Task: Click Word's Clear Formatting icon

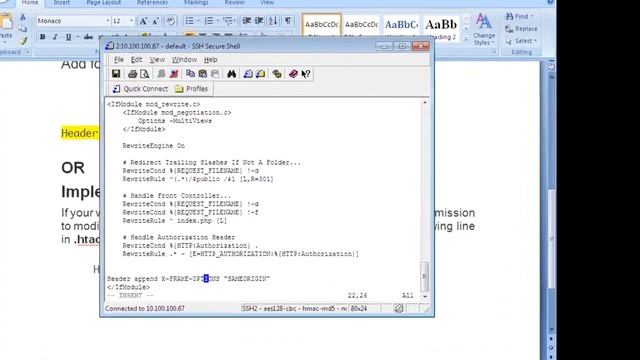Action: 171,21
